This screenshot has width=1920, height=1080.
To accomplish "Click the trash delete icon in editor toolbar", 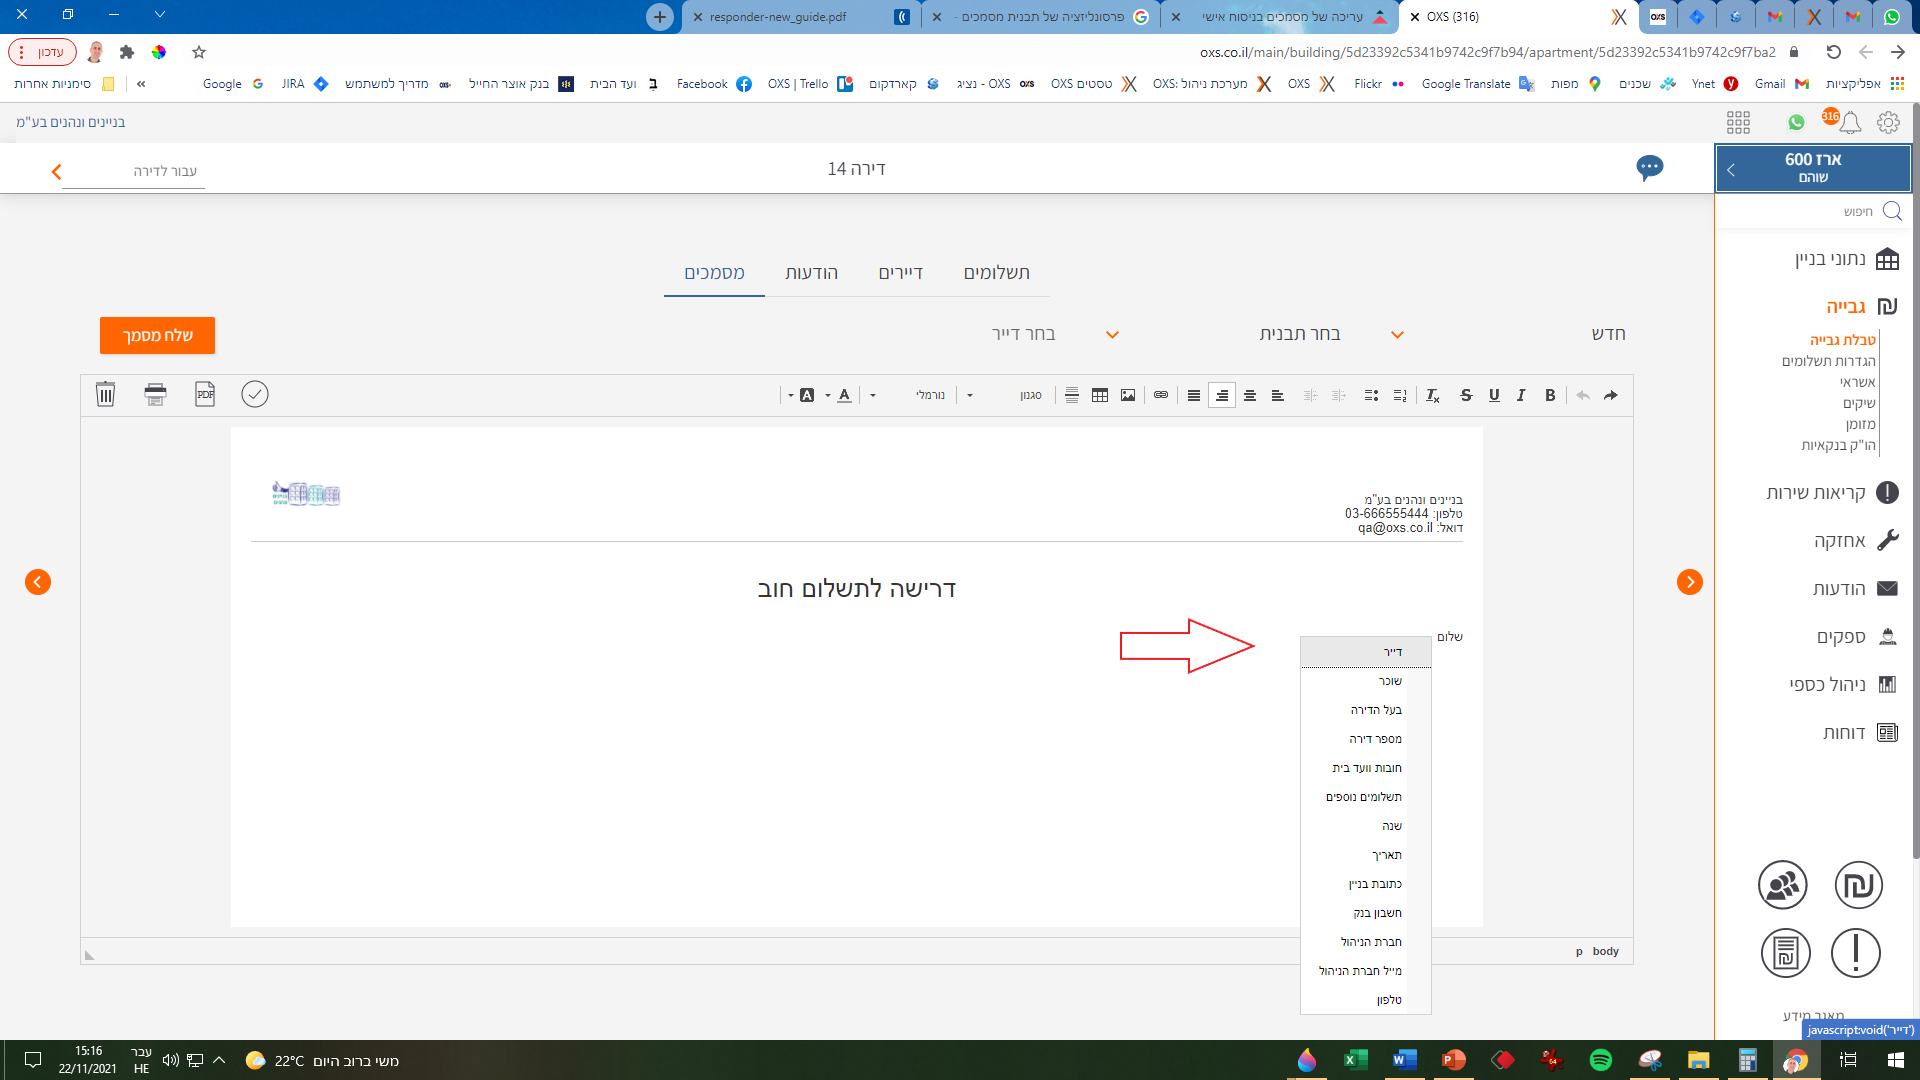I will (x=105, y=394).
